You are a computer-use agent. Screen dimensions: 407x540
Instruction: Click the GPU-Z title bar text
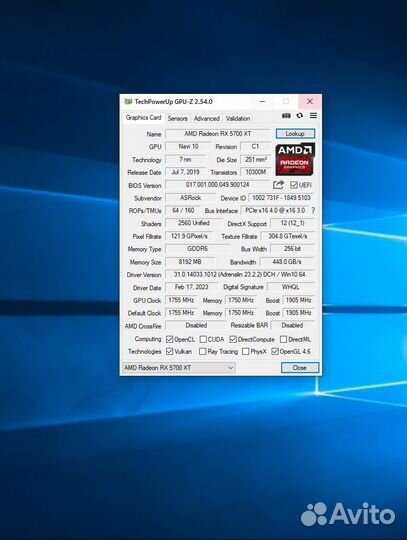pyautogui.click(x=173, y=102)
